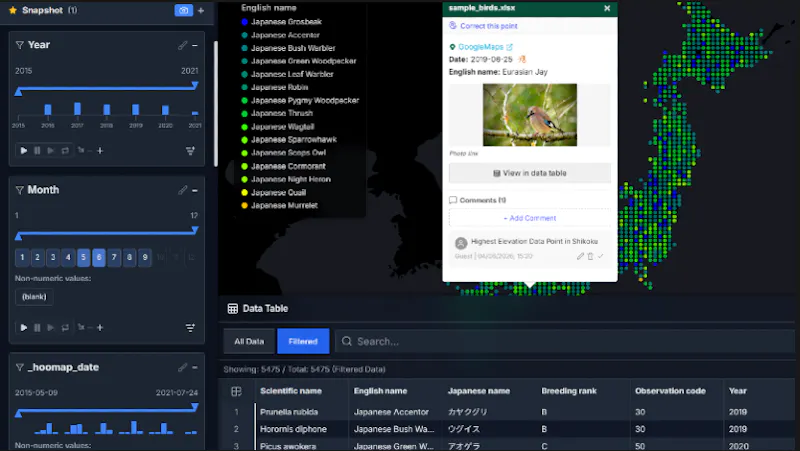This screenshot has height=451, width=800.
Task: Edit the Shikoku comment with pencil icon
Action: tap(580, 256)
